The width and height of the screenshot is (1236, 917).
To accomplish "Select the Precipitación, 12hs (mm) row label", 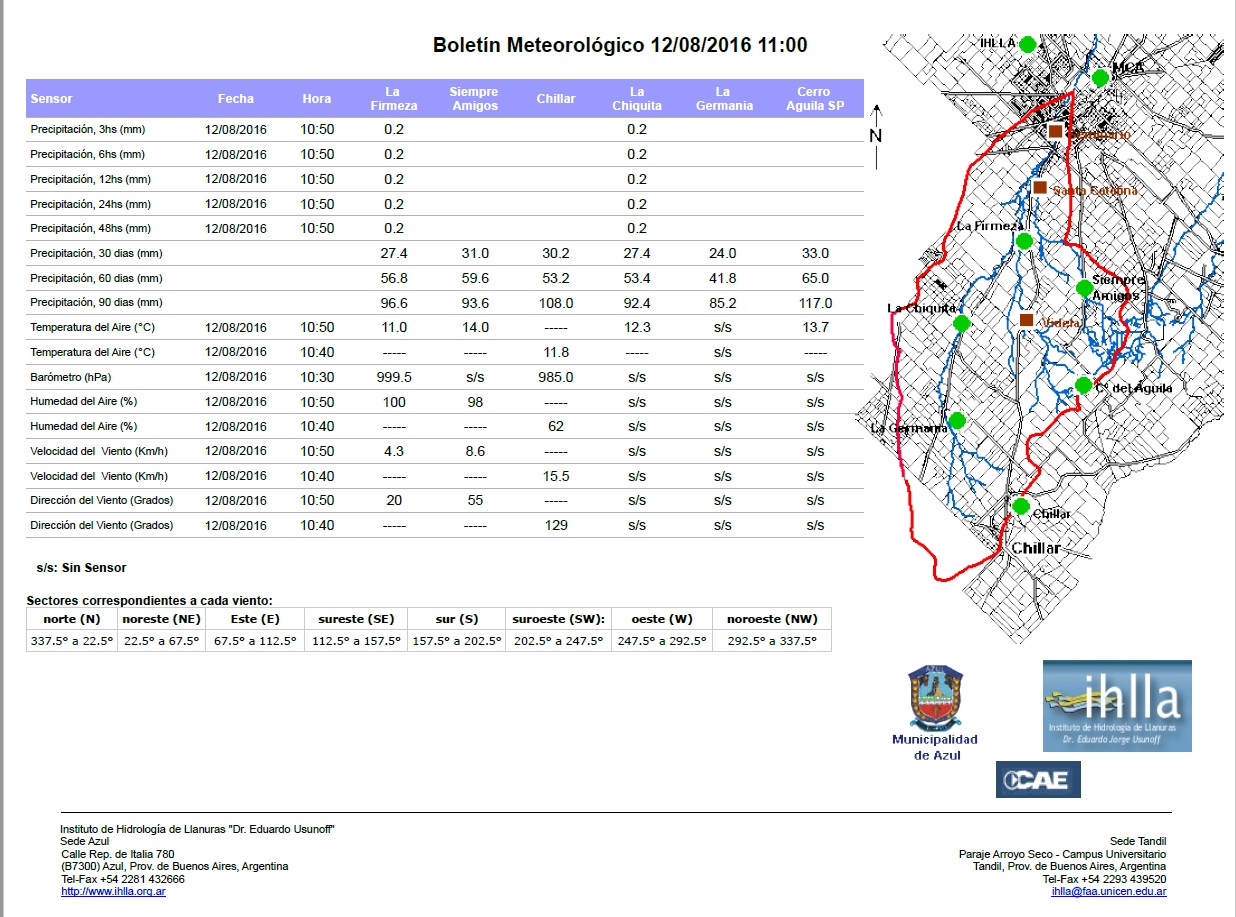I will [91, 180].
